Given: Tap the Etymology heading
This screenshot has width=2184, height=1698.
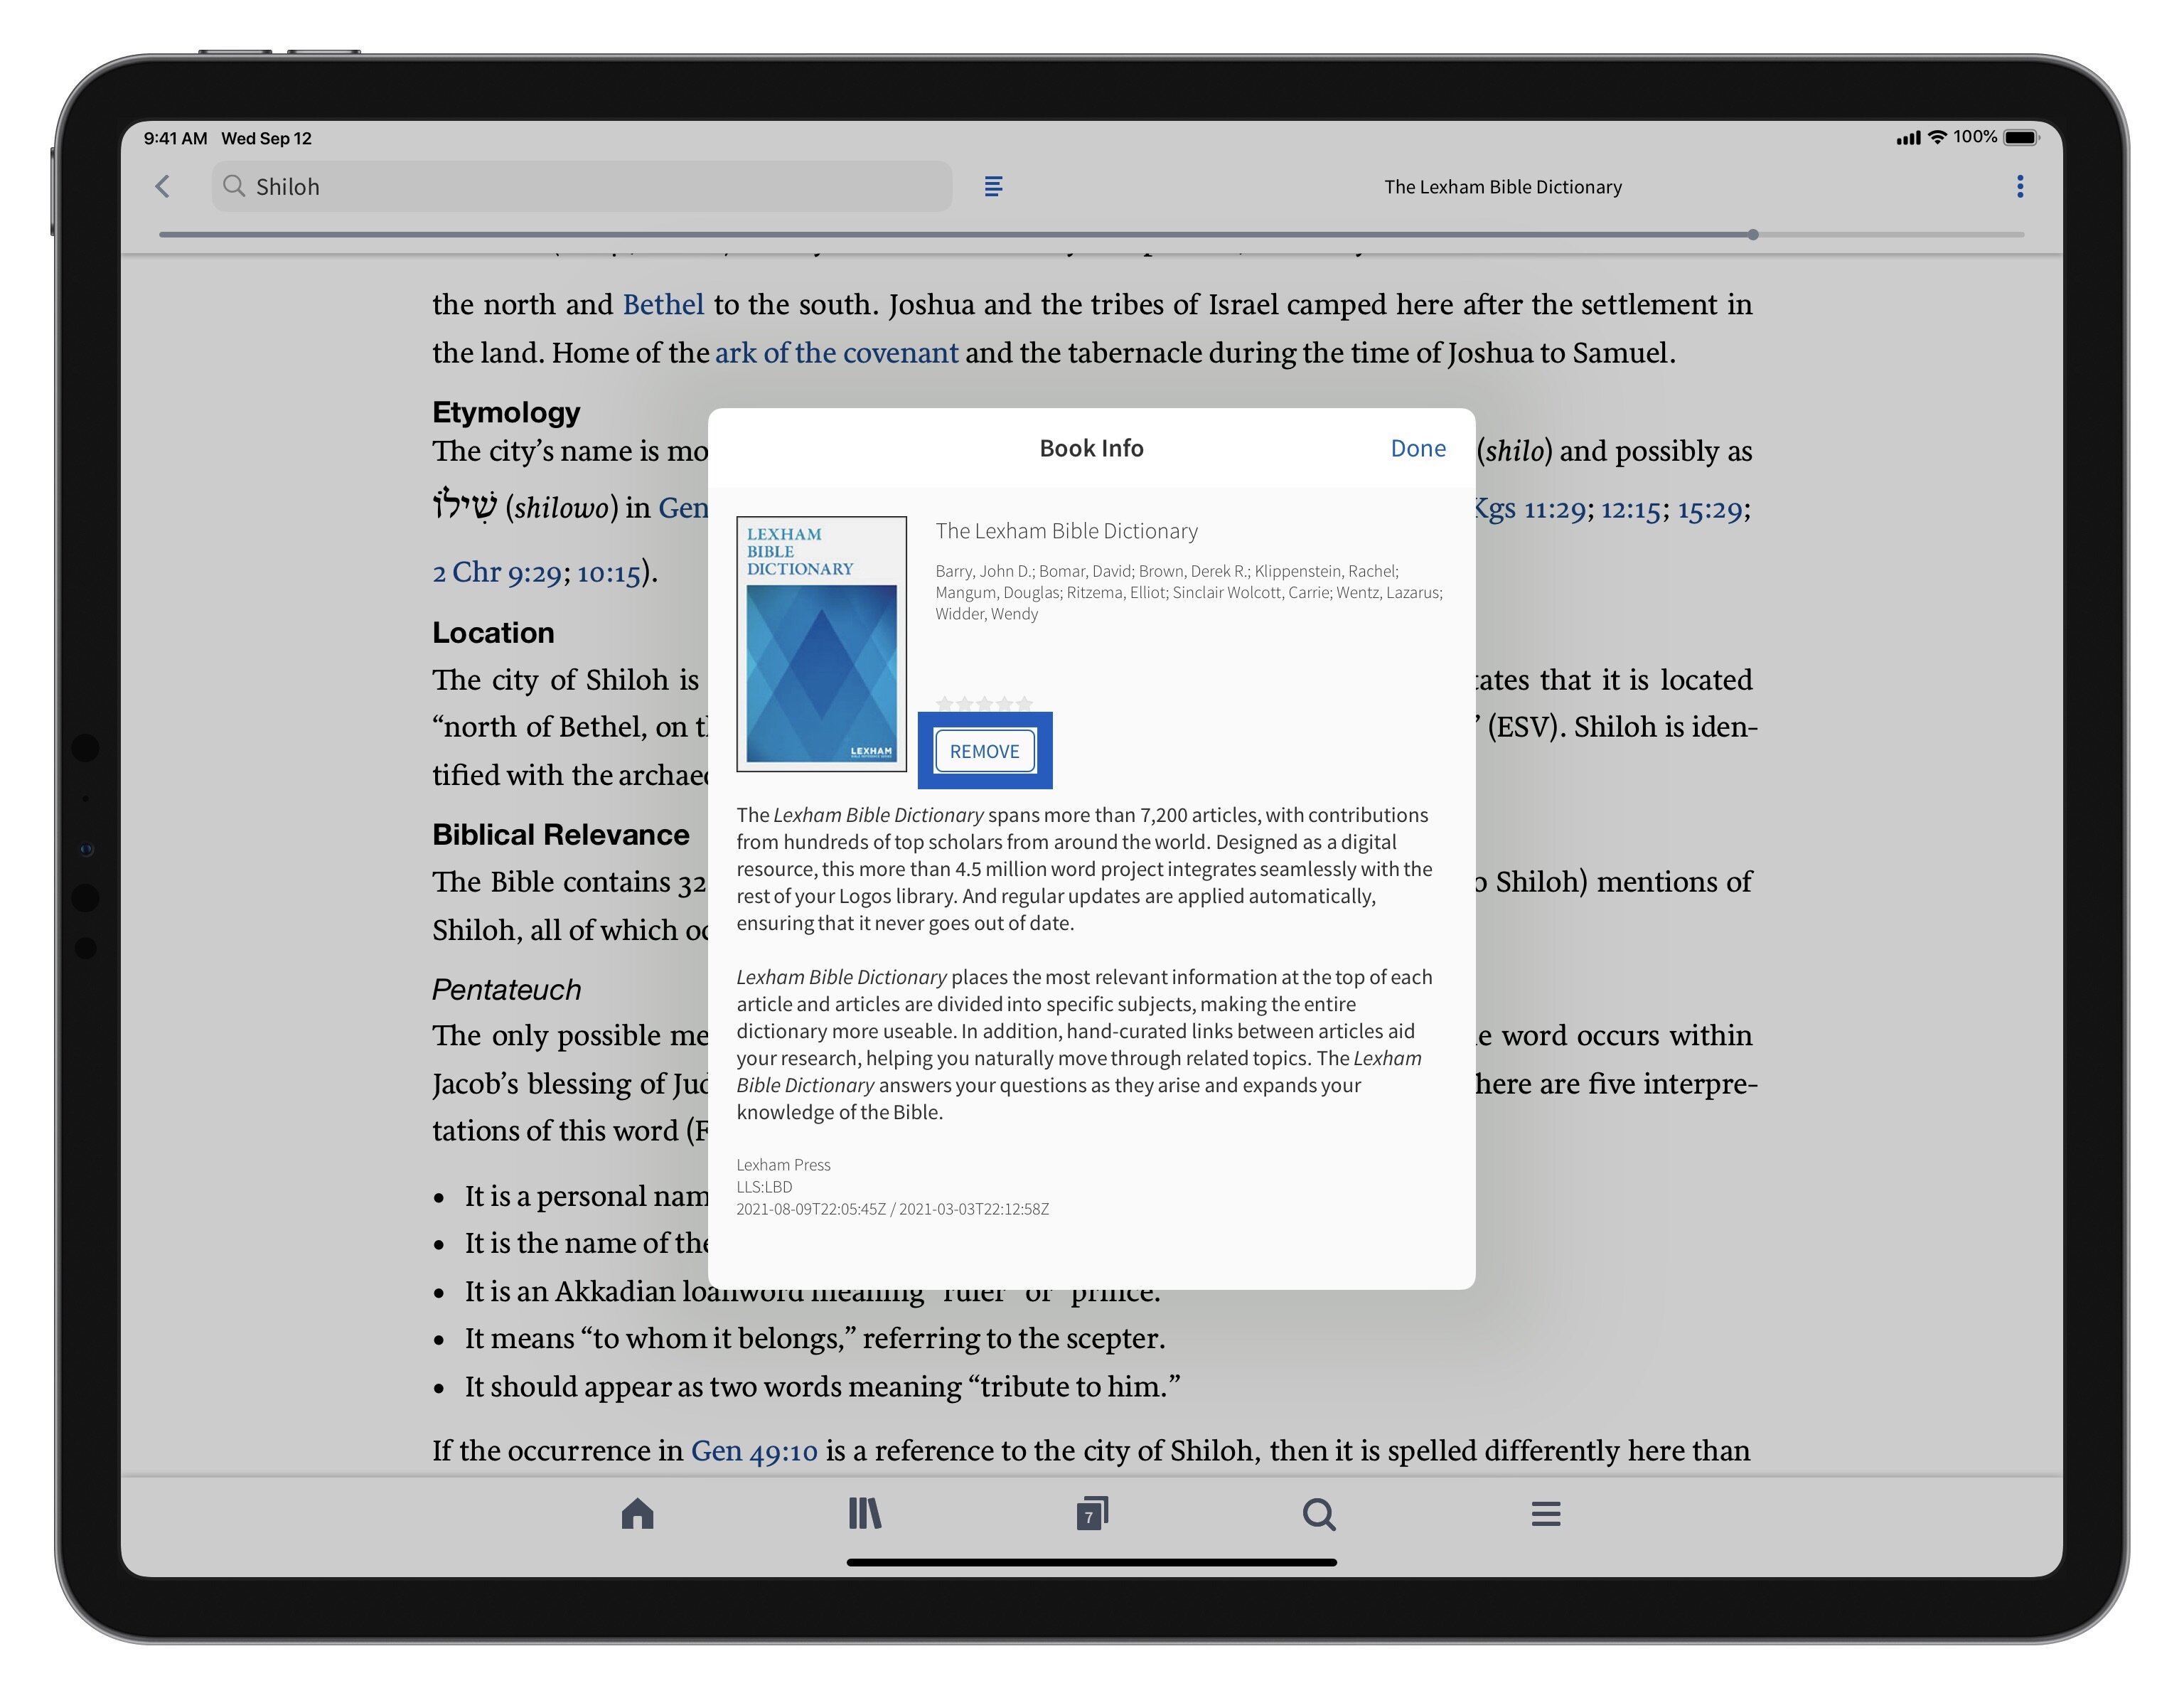Looking at the screenshot, I should click(506, 412).
